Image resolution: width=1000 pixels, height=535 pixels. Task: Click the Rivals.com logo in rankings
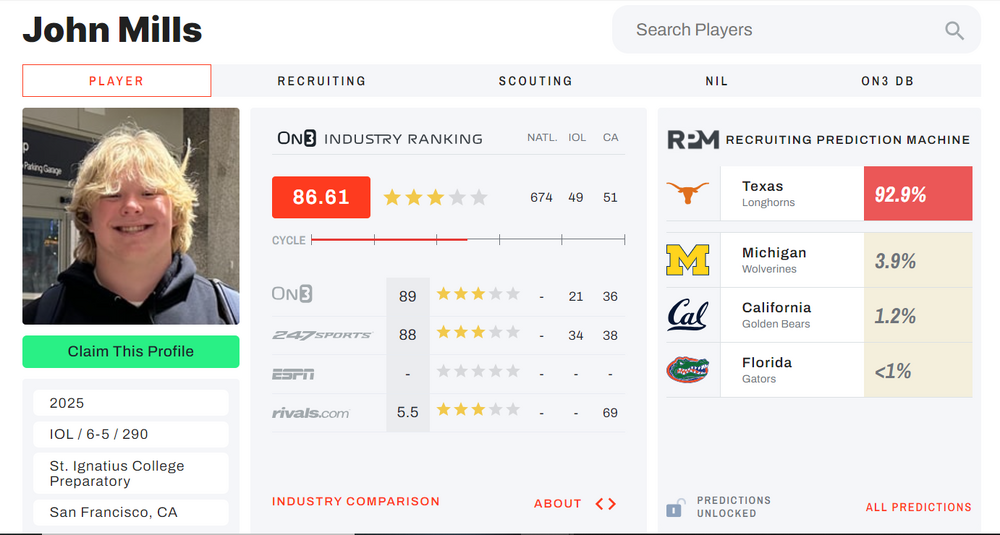tap(310, 412)
